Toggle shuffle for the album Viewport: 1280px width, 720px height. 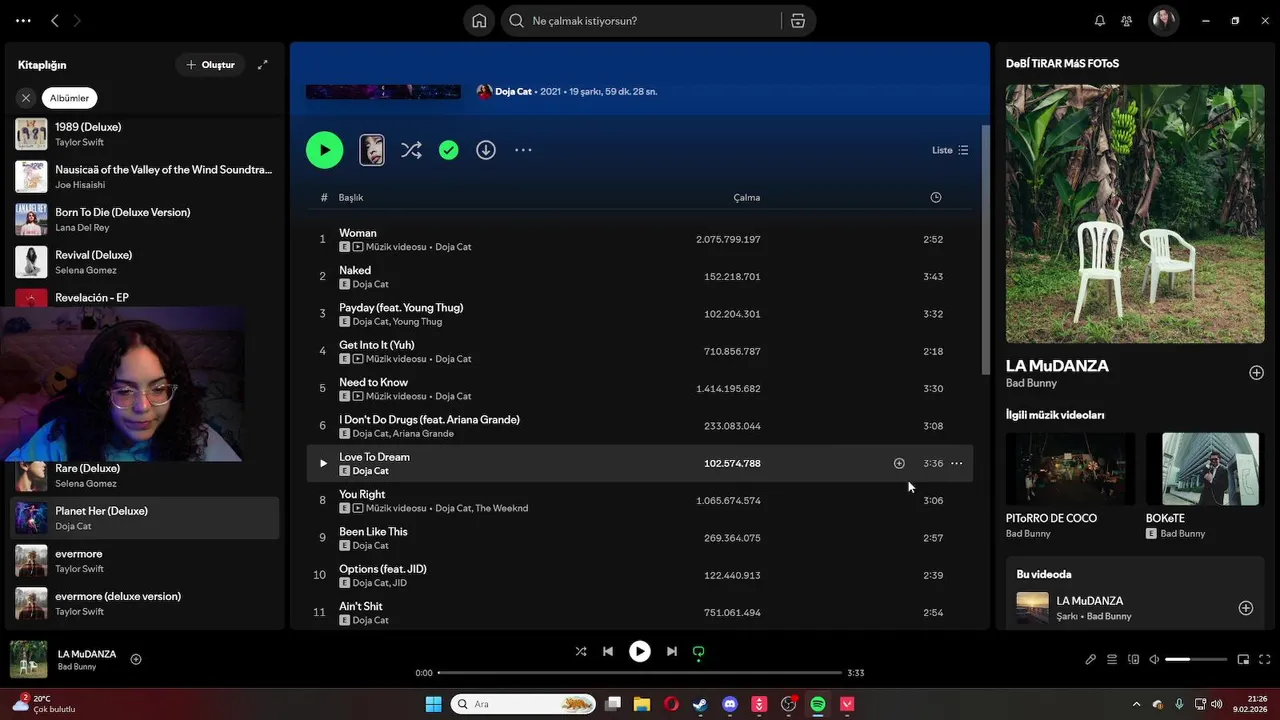(x=411, y=150)
